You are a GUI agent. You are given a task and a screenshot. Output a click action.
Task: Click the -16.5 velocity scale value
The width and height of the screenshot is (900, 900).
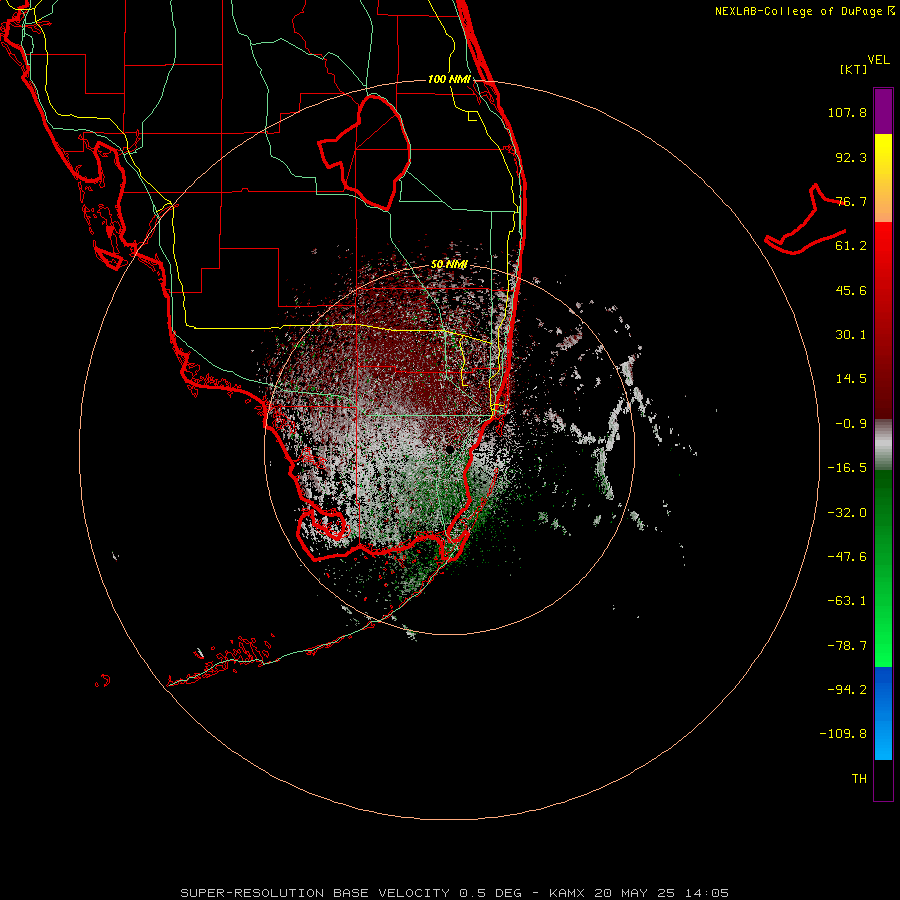pyautogui.click(x=847, y=468)
